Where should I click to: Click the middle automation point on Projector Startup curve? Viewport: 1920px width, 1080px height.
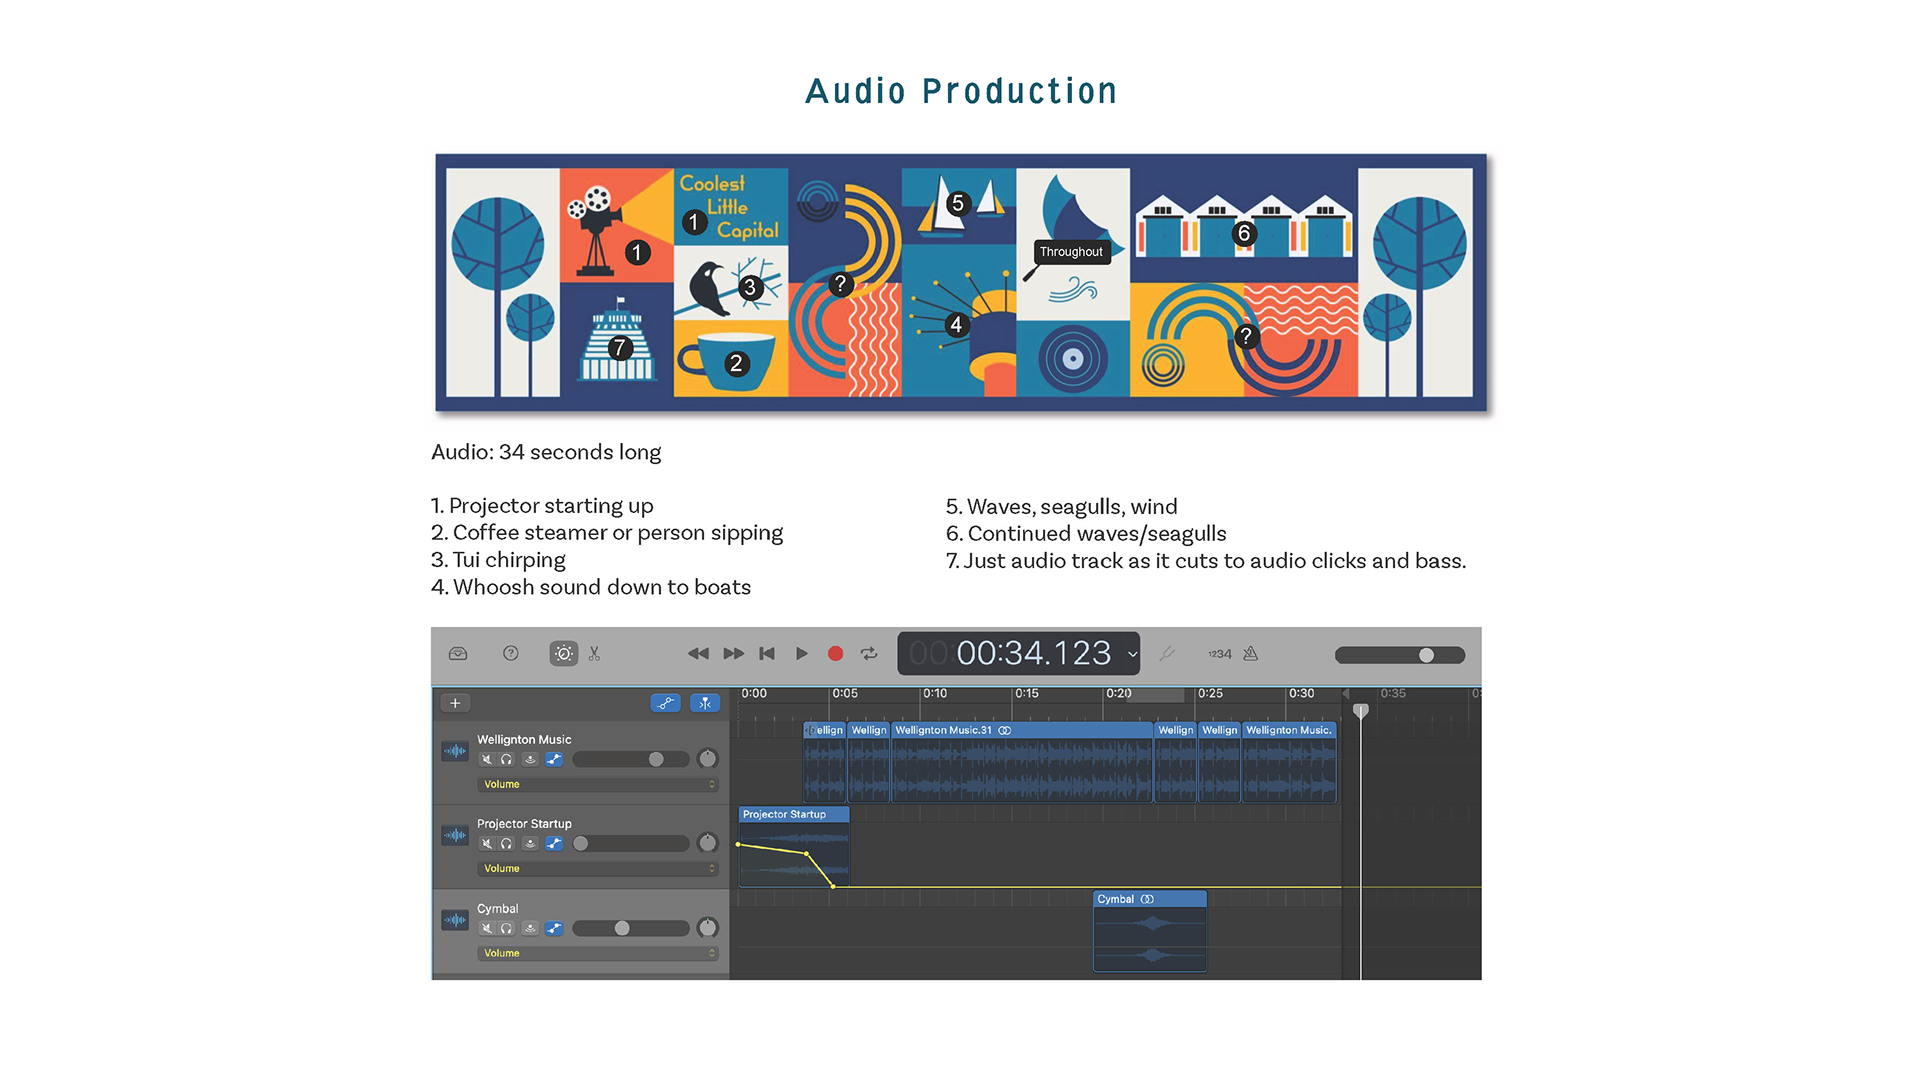point(807,854)
